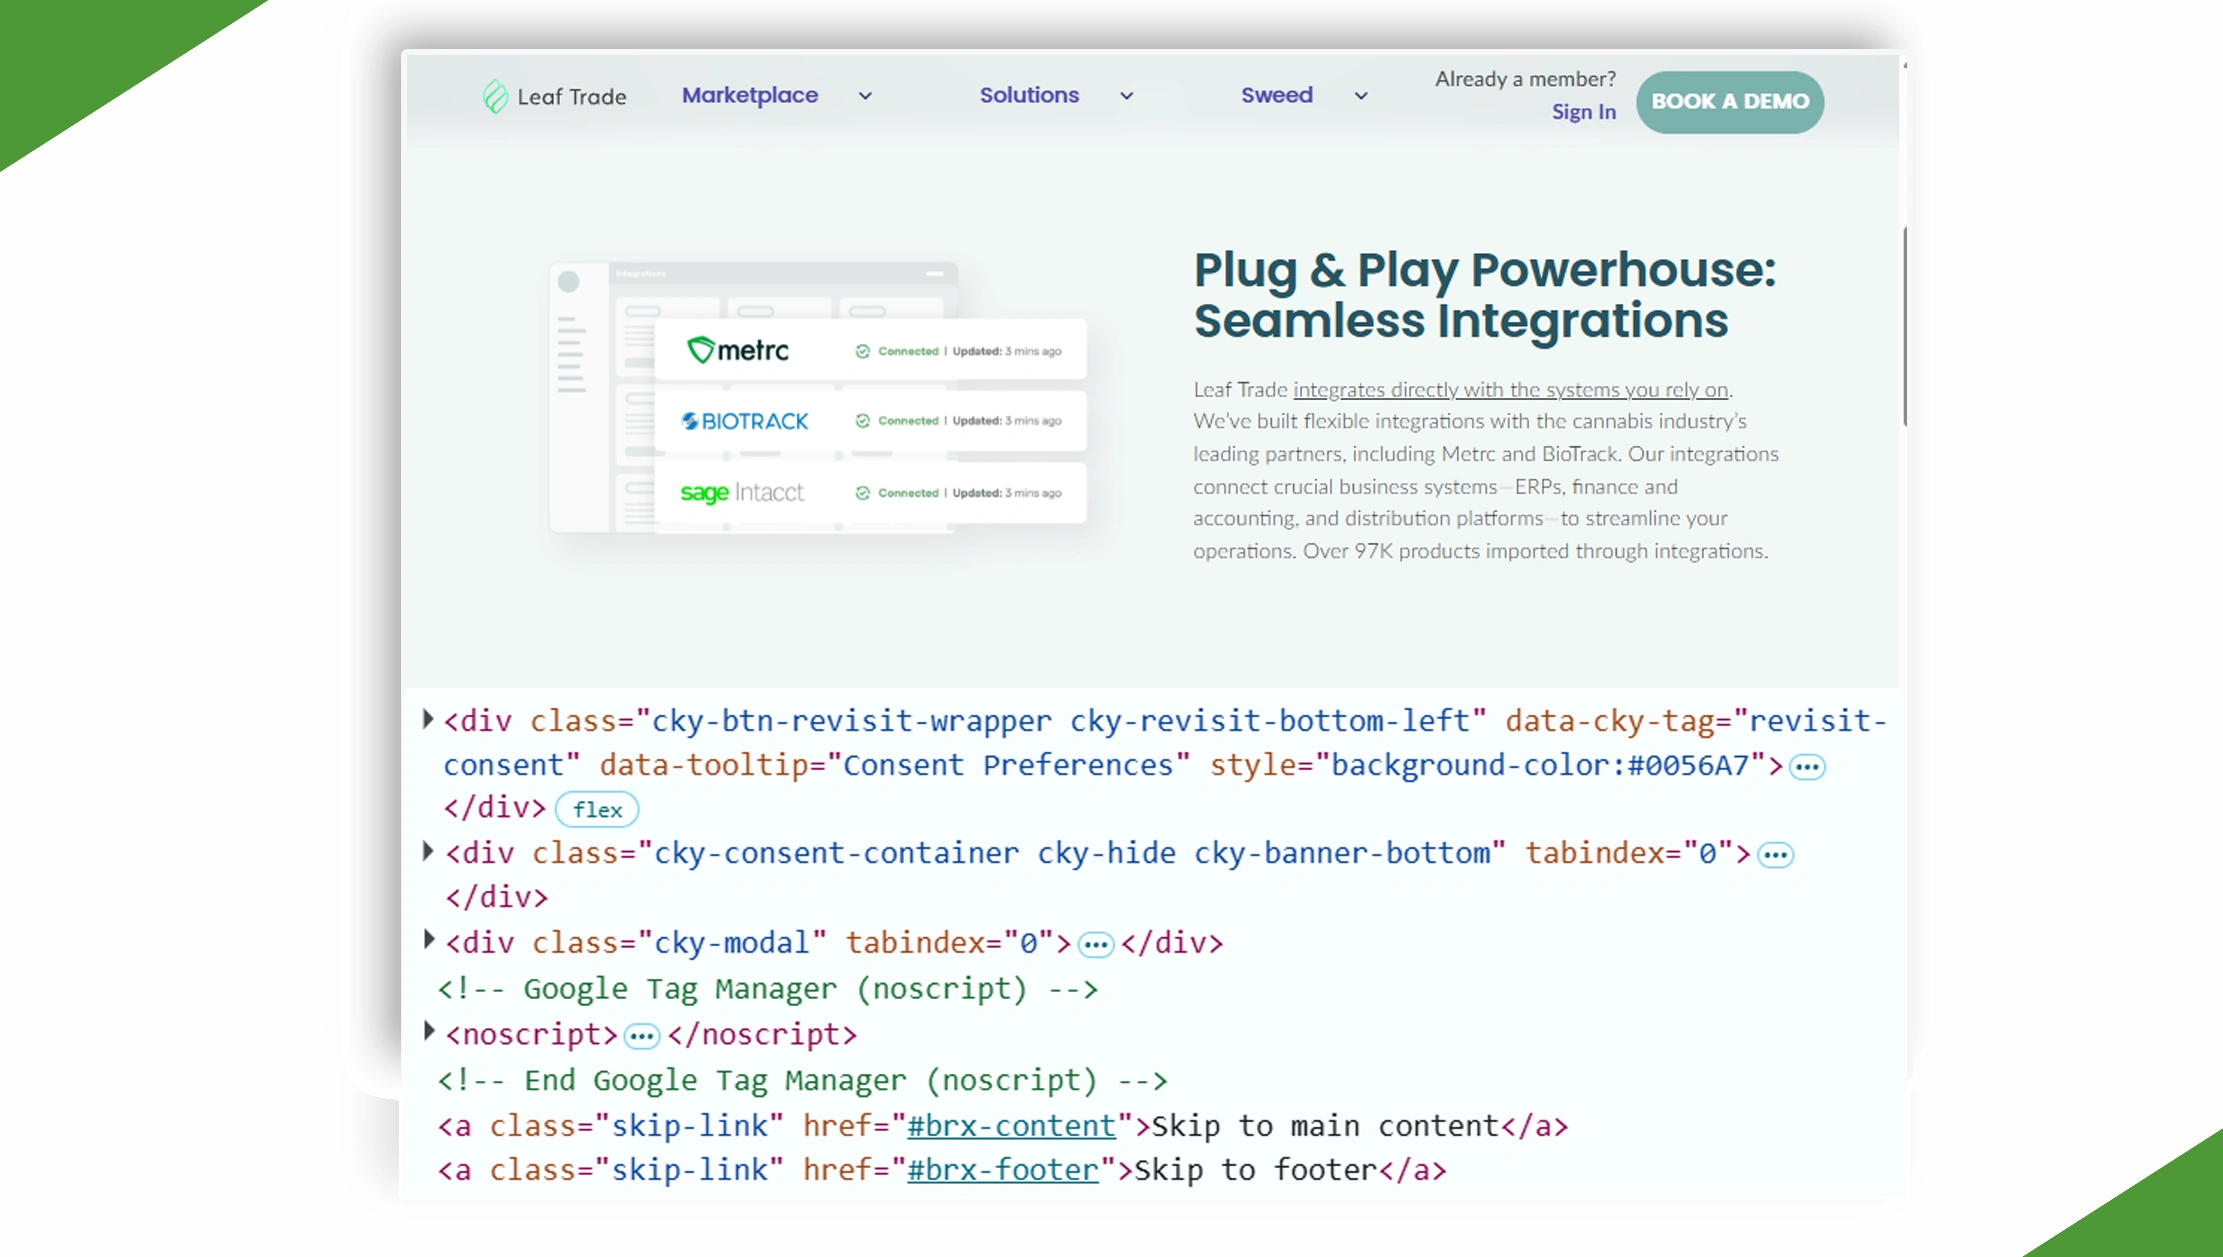2223x1257 pixels.
Task: Click ellipsis badge on noscript element
Action: [x=641, y=1036]
